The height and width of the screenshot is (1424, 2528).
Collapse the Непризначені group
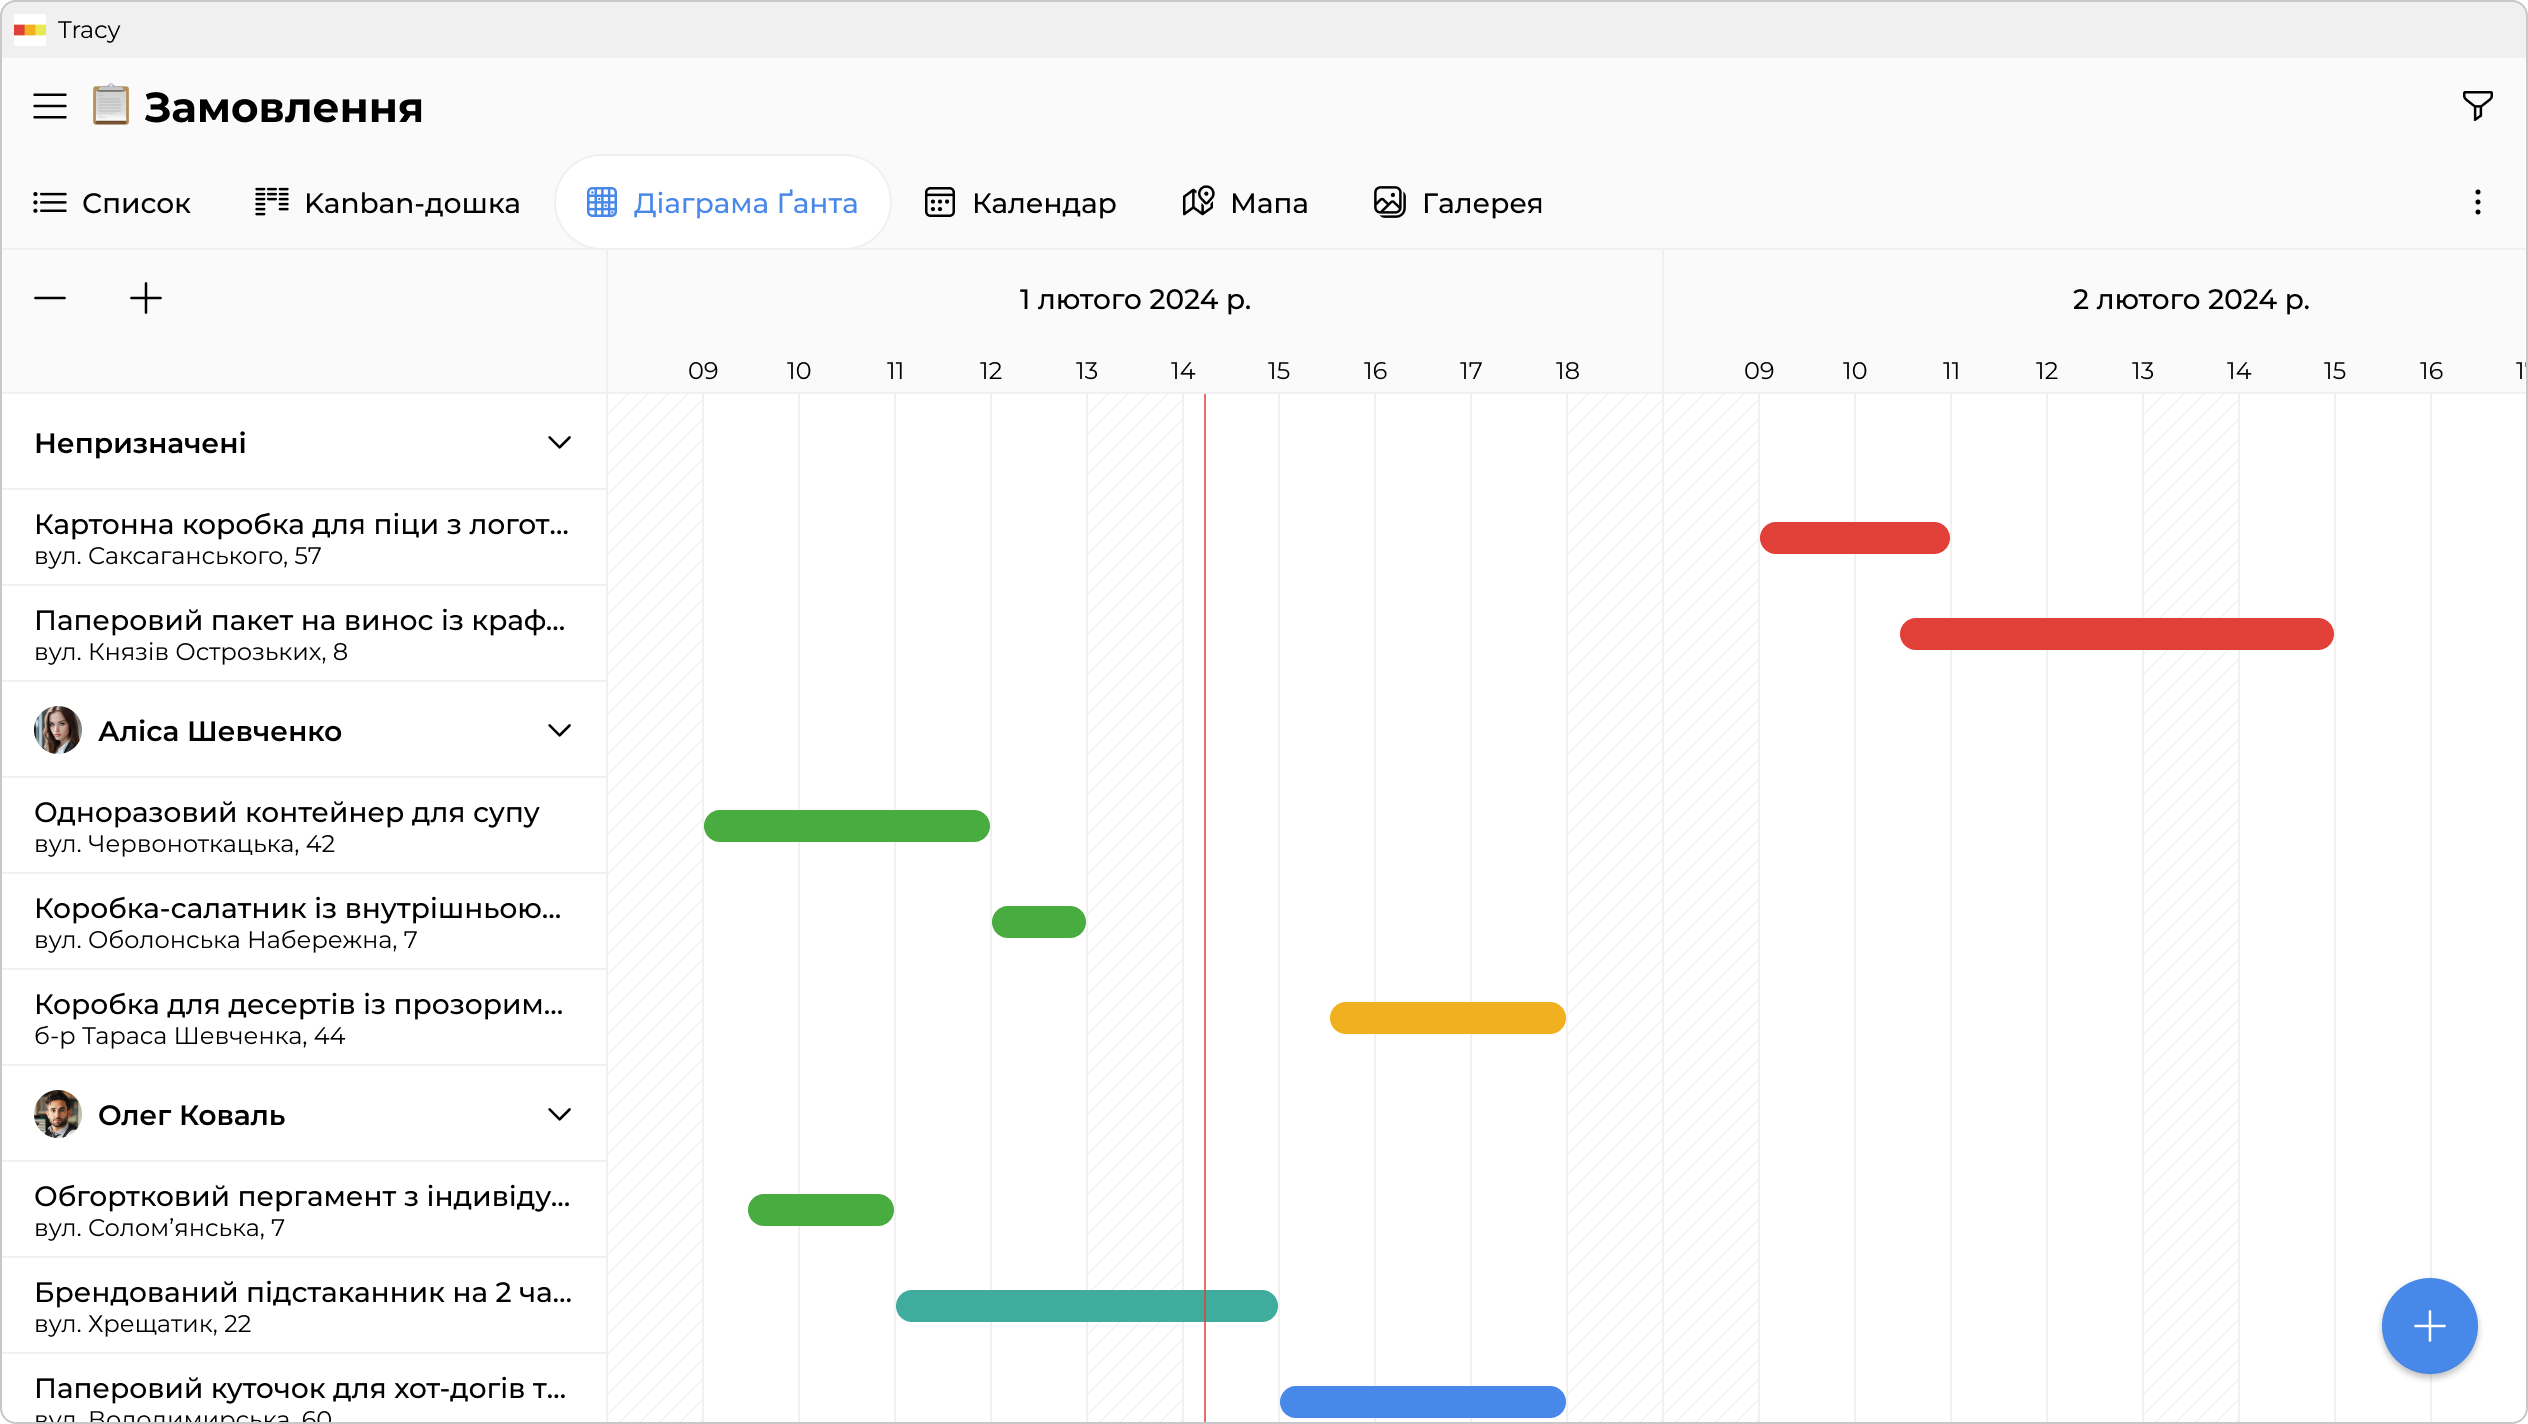pos(559,442)
